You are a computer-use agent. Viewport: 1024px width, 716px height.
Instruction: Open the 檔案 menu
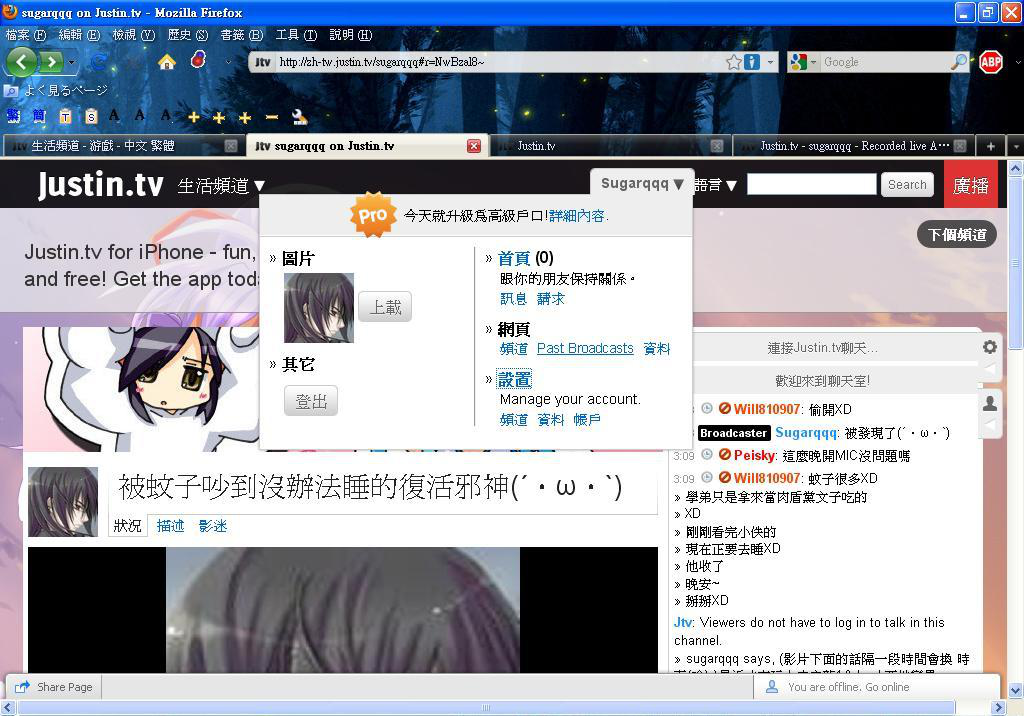pos(26,35)
